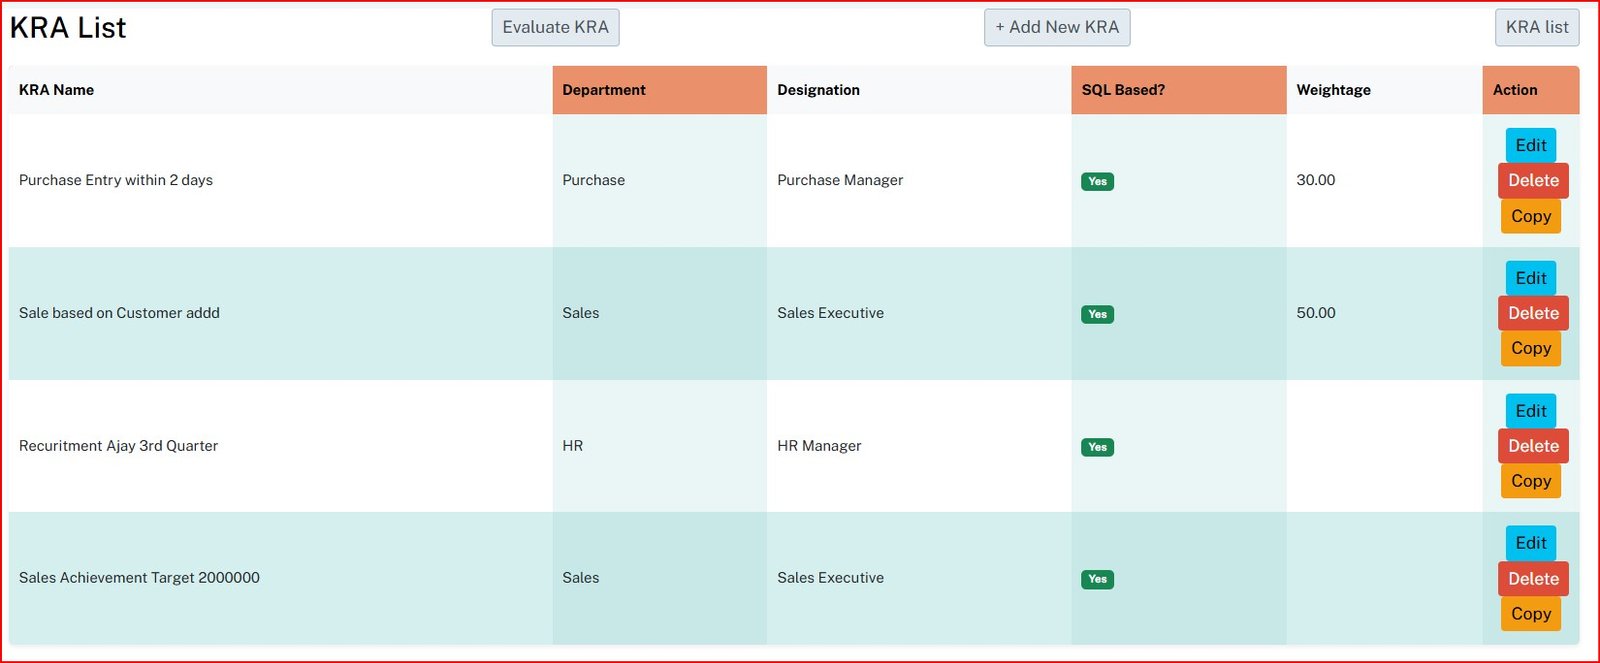The image size is (1600, 663).
Task: Click the SQL Based? column header
Action: (x=1123, y=90)
